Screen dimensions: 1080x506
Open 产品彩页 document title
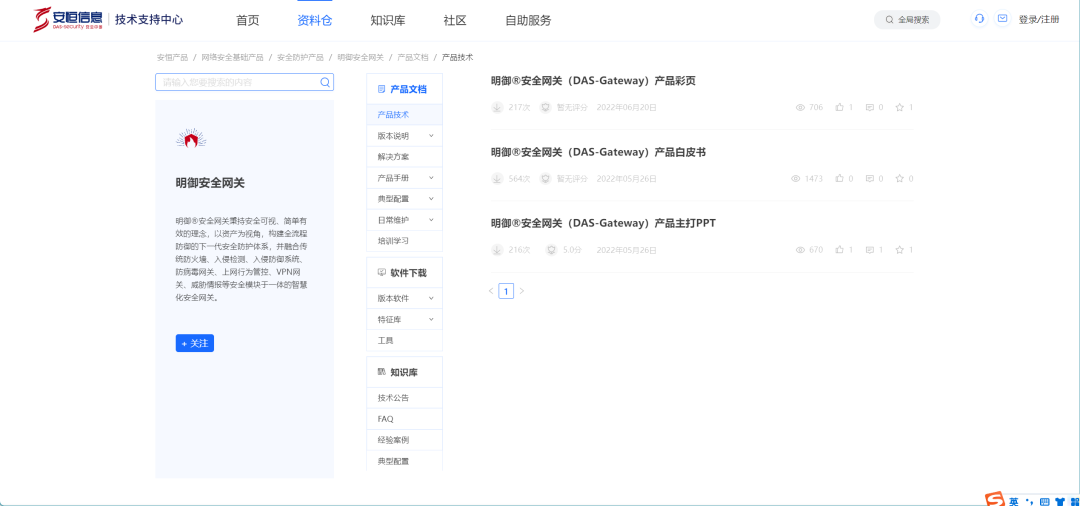pos(593,81)
